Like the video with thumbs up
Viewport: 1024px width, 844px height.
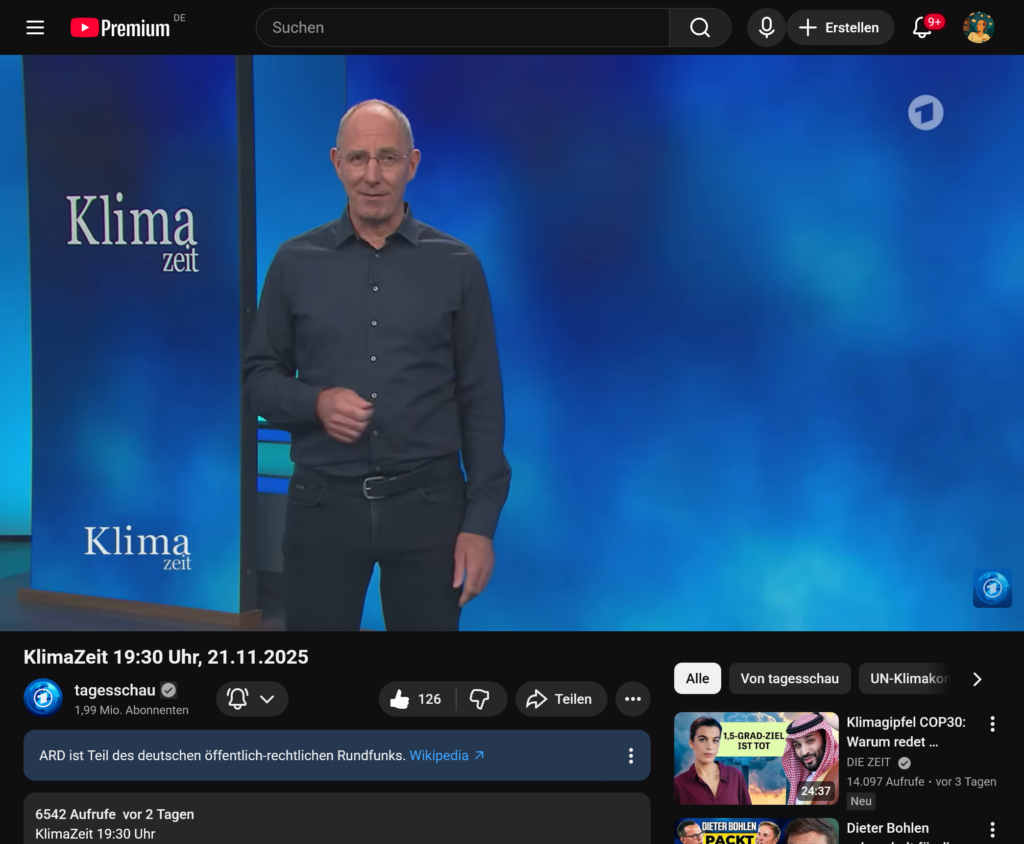pos(416,699)
